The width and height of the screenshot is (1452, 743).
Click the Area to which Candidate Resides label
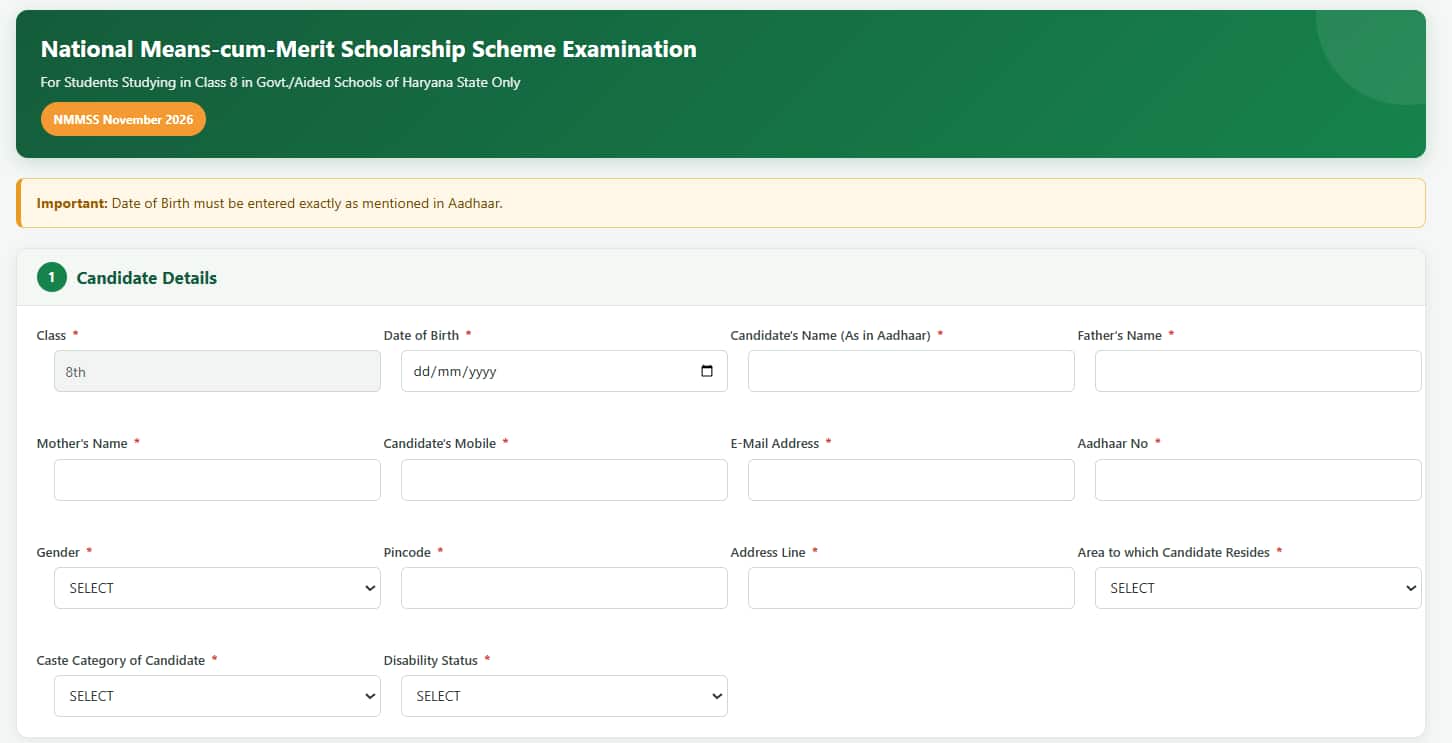coord(1174,552)
